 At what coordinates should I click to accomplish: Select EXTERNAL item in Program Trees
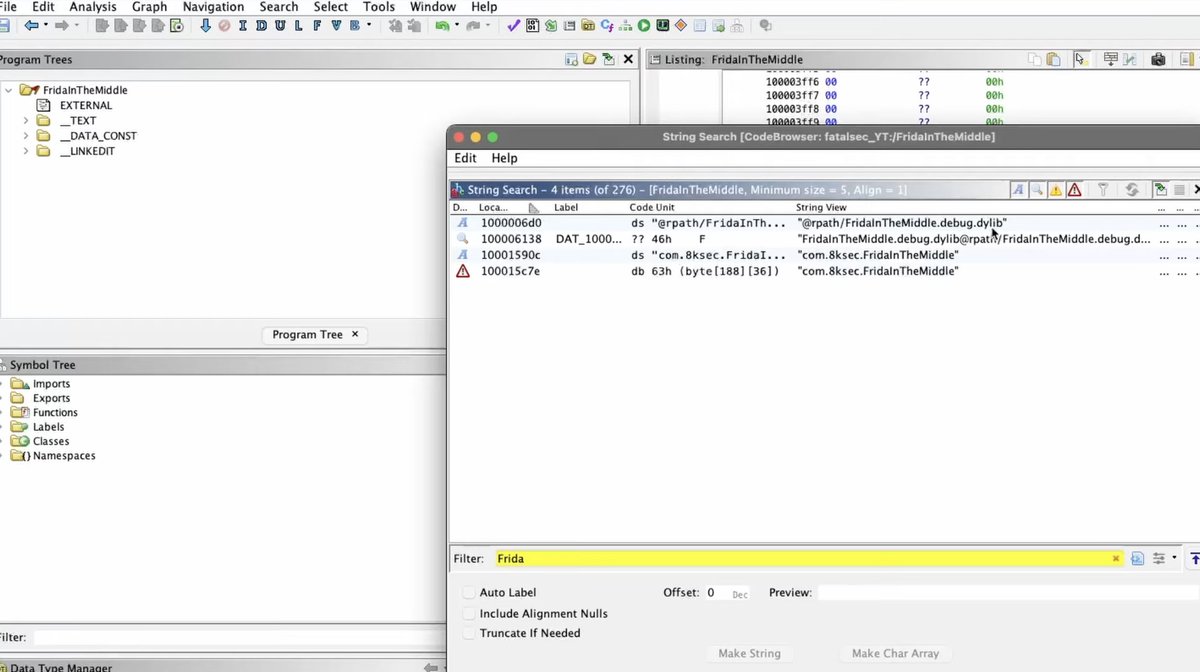click(86, 105)
